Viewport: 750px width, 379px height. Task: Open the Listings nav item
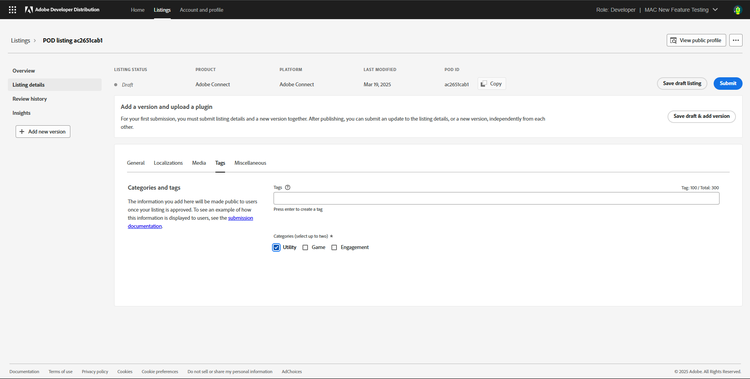(x=162, y=10)
